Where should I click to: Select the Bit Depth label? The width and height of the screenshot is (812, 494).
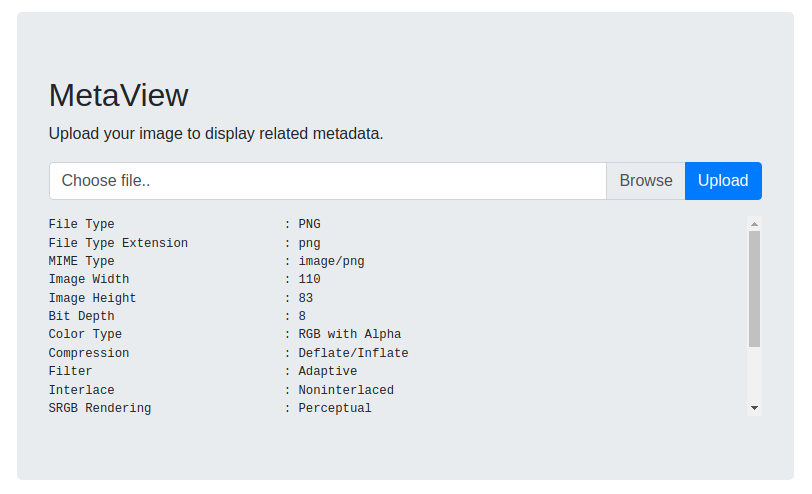click(x=81, y=316)
